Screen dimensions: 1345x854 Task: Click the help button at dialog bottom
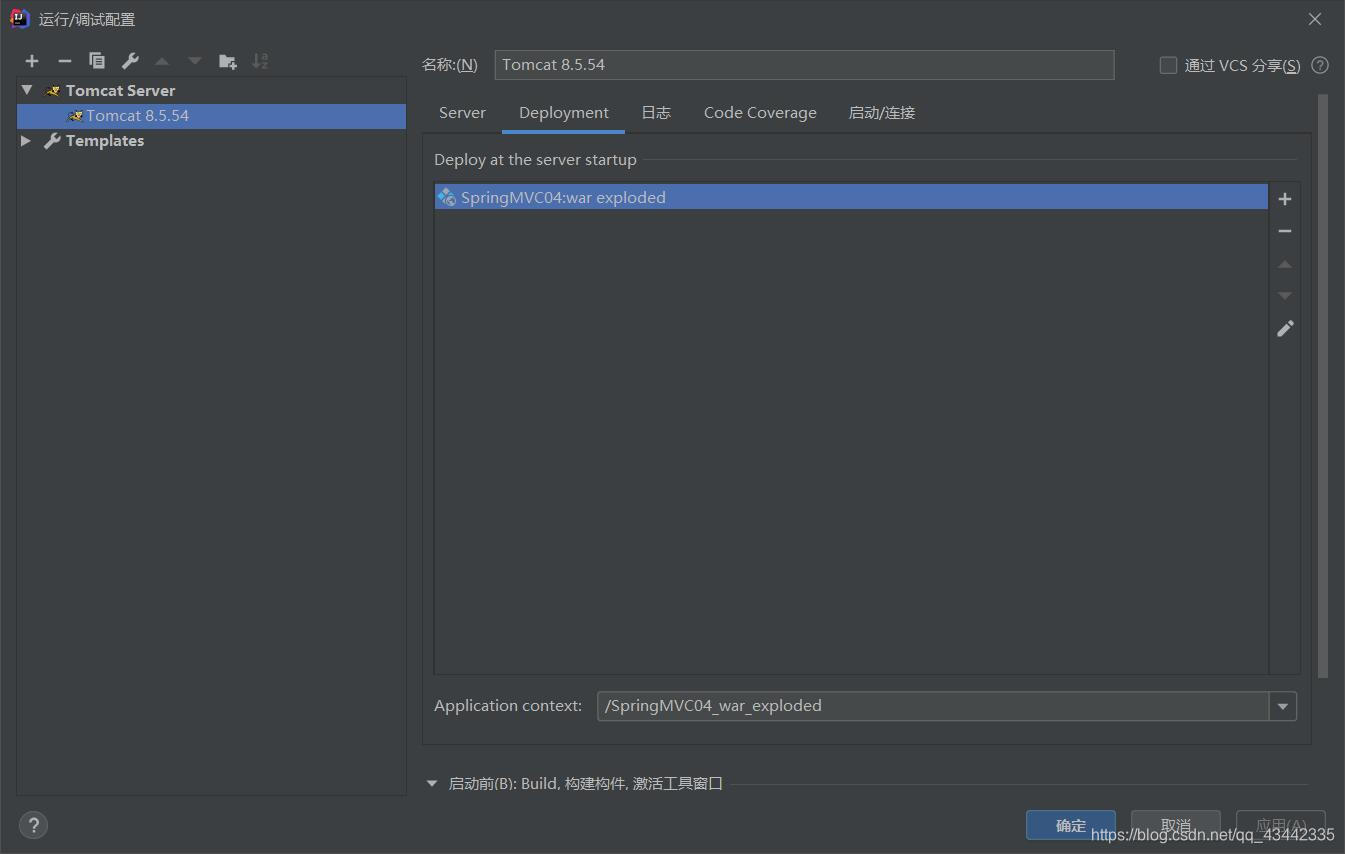33,825
